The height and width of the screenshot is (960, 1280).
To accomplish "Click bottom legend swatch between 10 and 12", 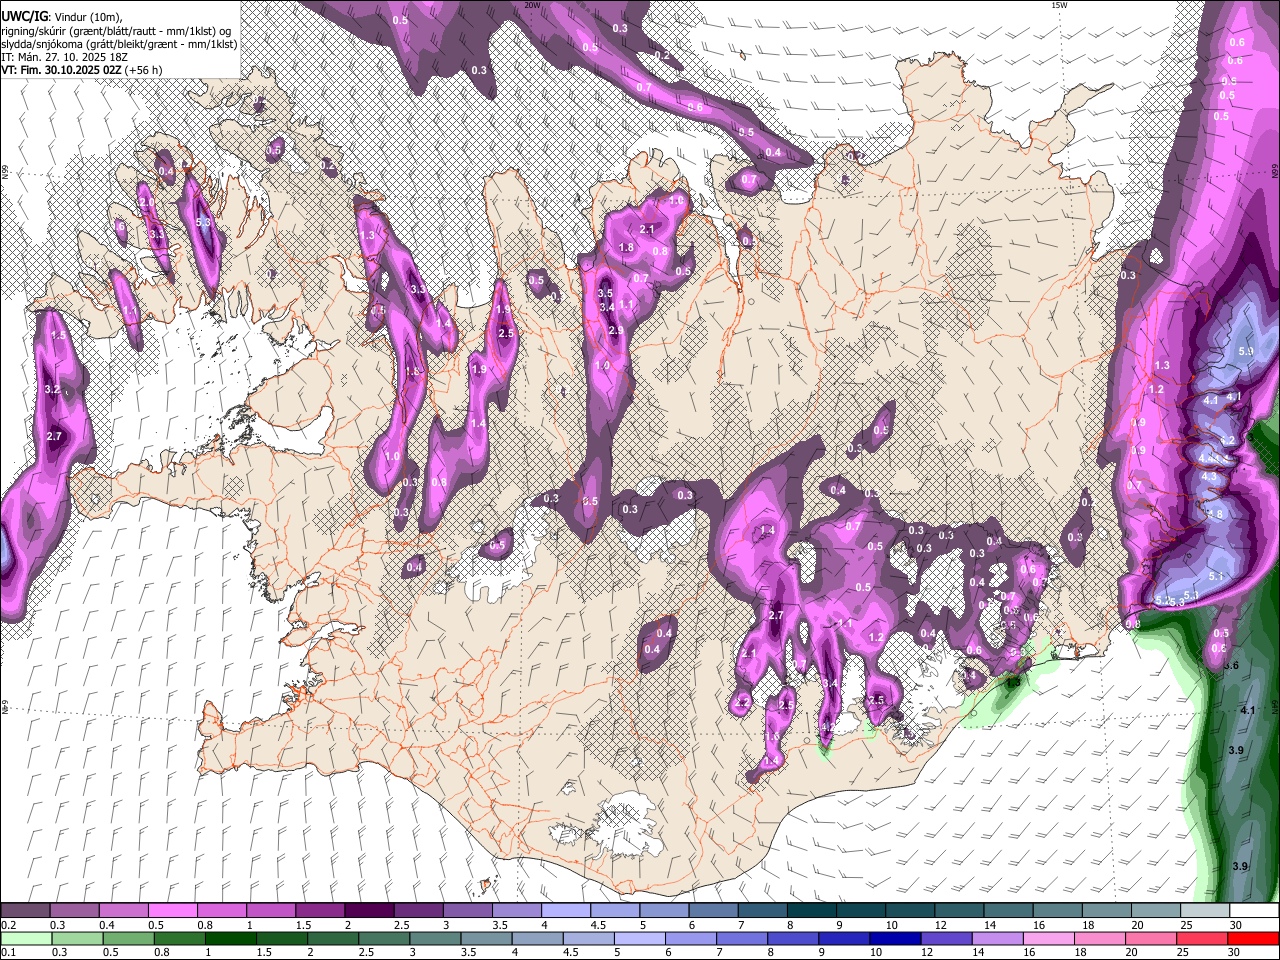I will coord(896,938).
